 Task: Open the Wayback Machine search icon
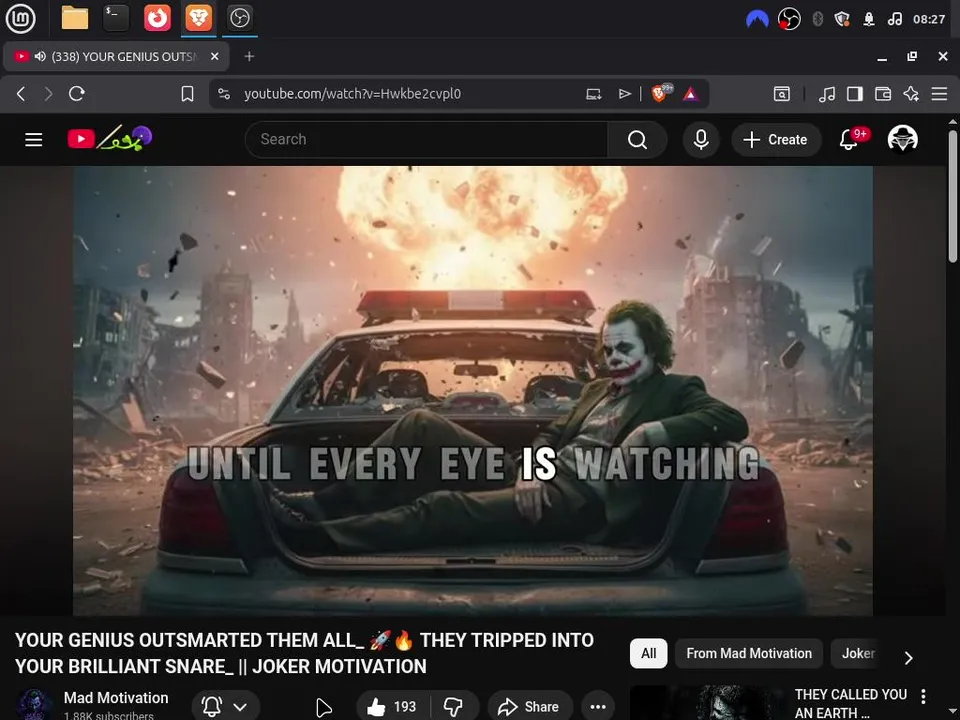coord(782,94)
